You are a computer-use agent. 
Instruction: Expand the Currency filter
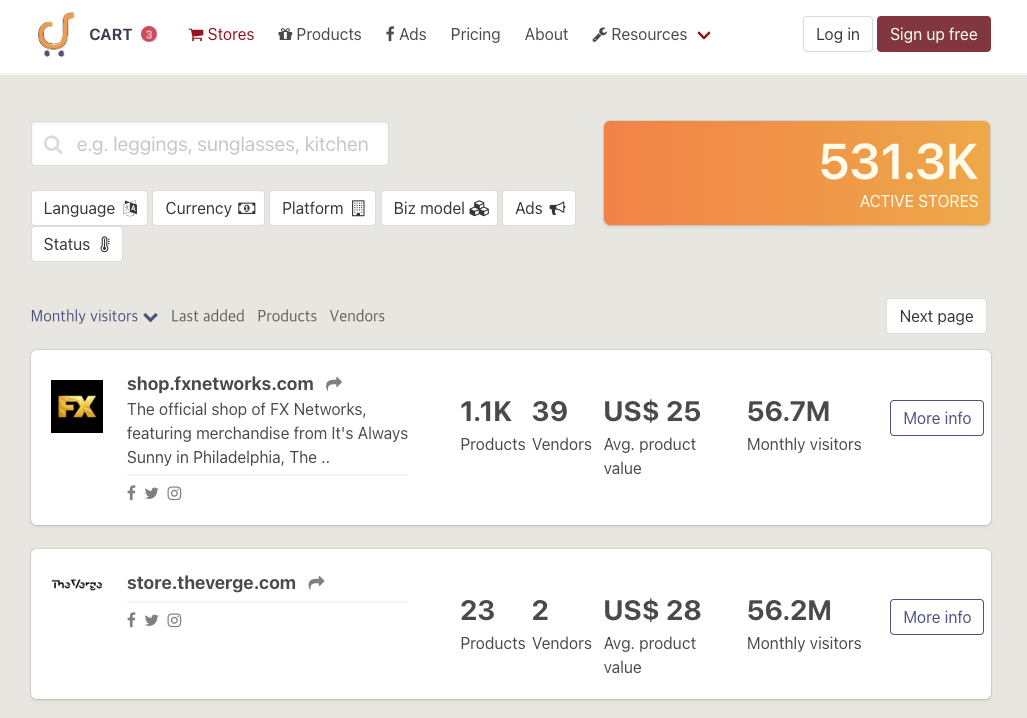point(209,208)
